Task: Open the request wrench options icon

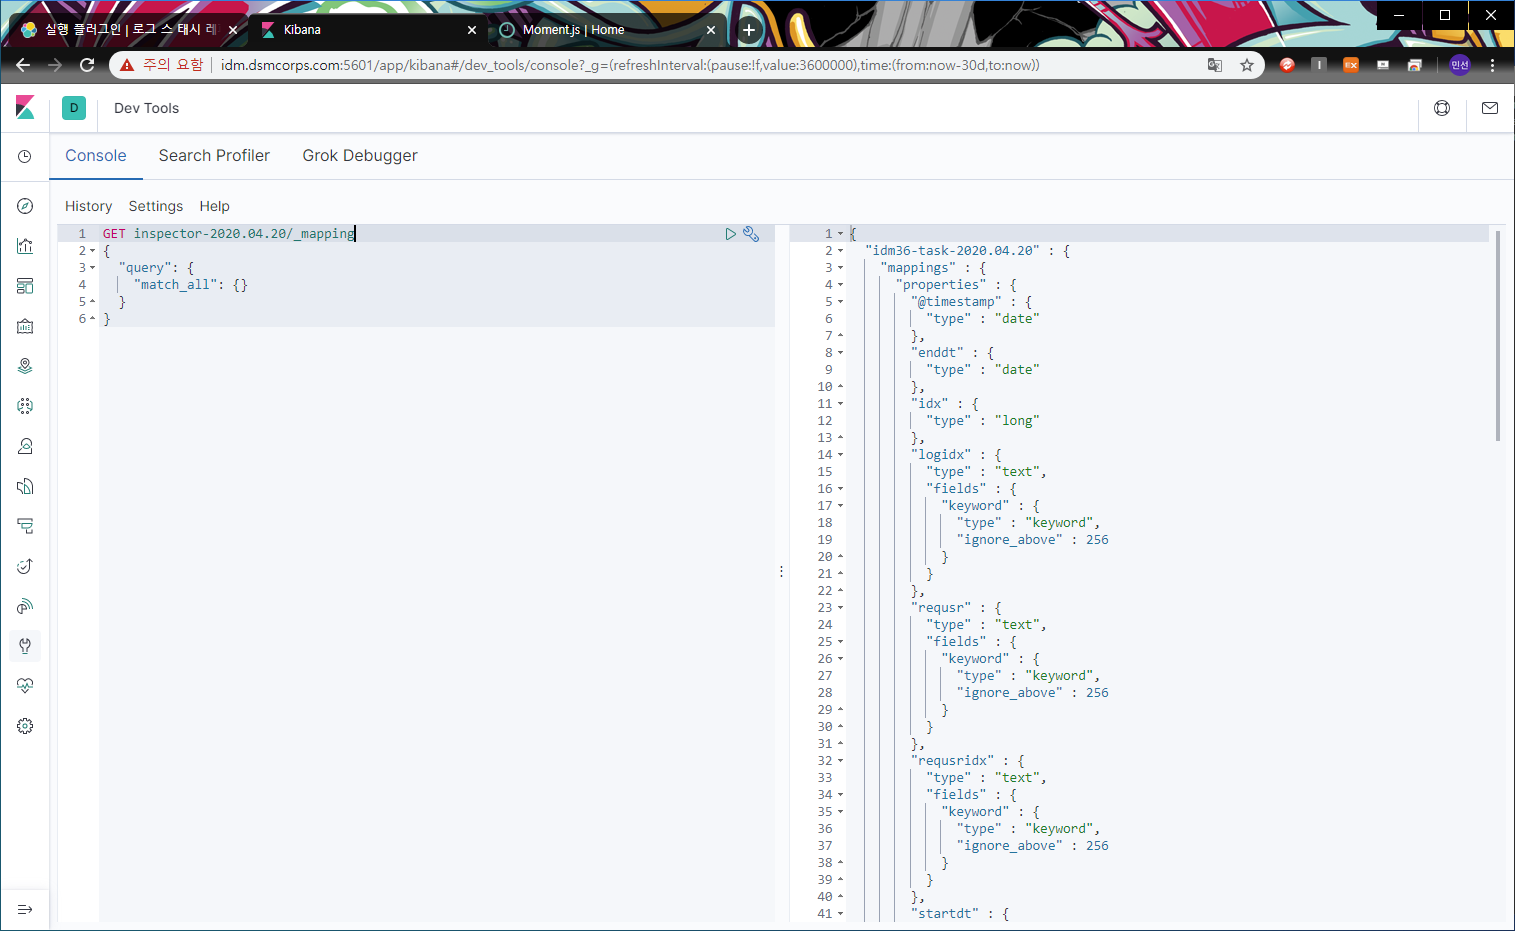Action: [751, 234]
